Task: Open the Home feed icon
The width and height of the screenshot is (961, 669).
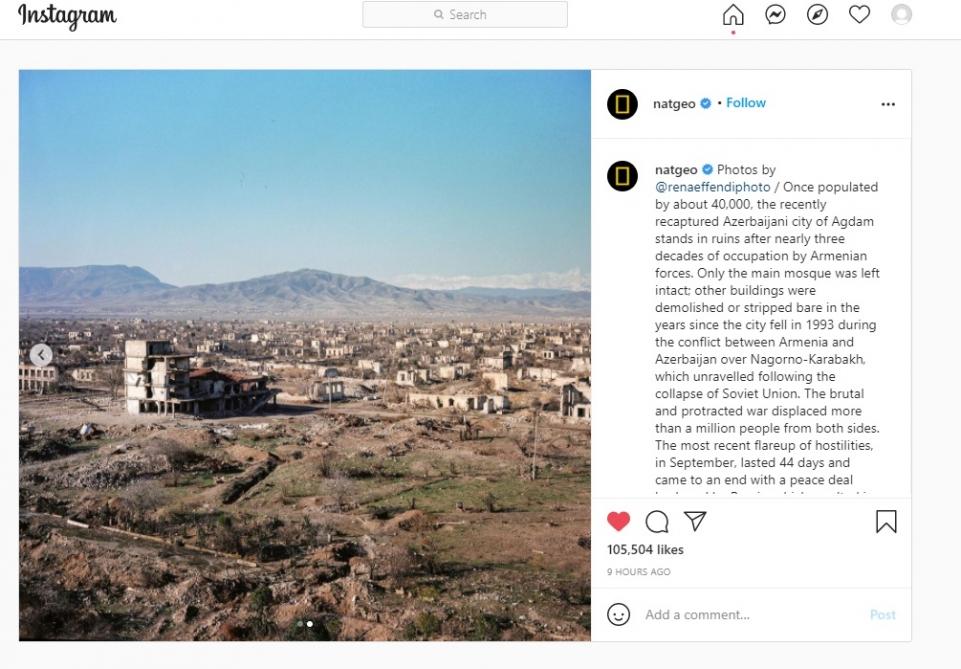Action: click(733, 14)
